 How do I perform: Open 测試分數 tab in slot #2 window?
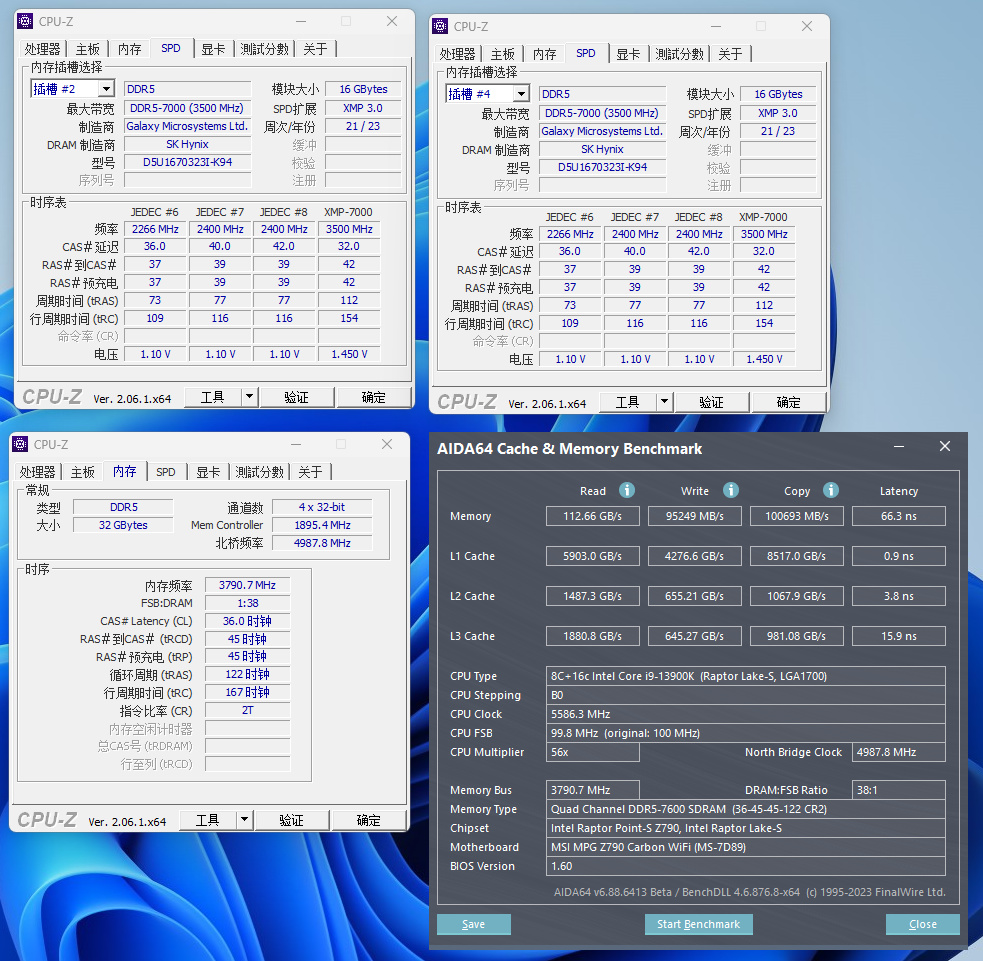tap(265, 49)
